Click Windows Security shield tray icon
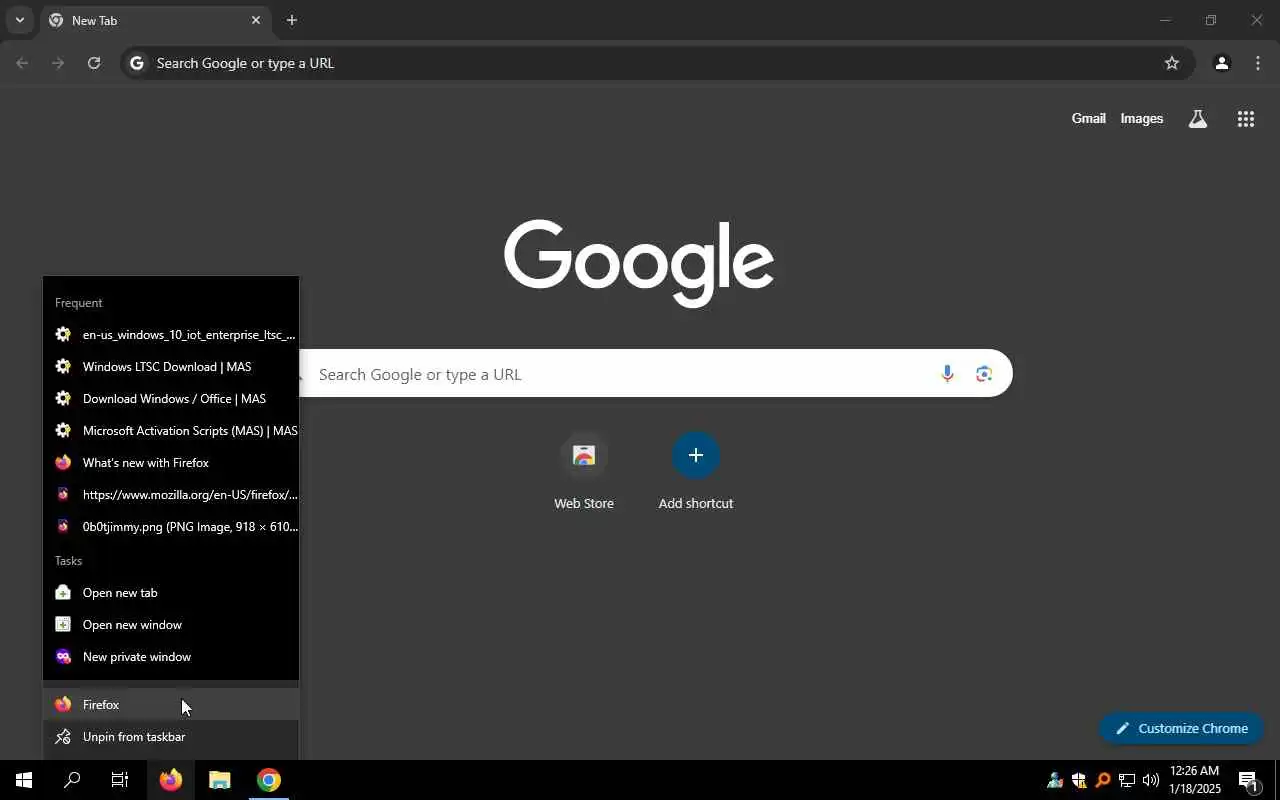Screen dimensions: 1280x800 click(1079, 780)
